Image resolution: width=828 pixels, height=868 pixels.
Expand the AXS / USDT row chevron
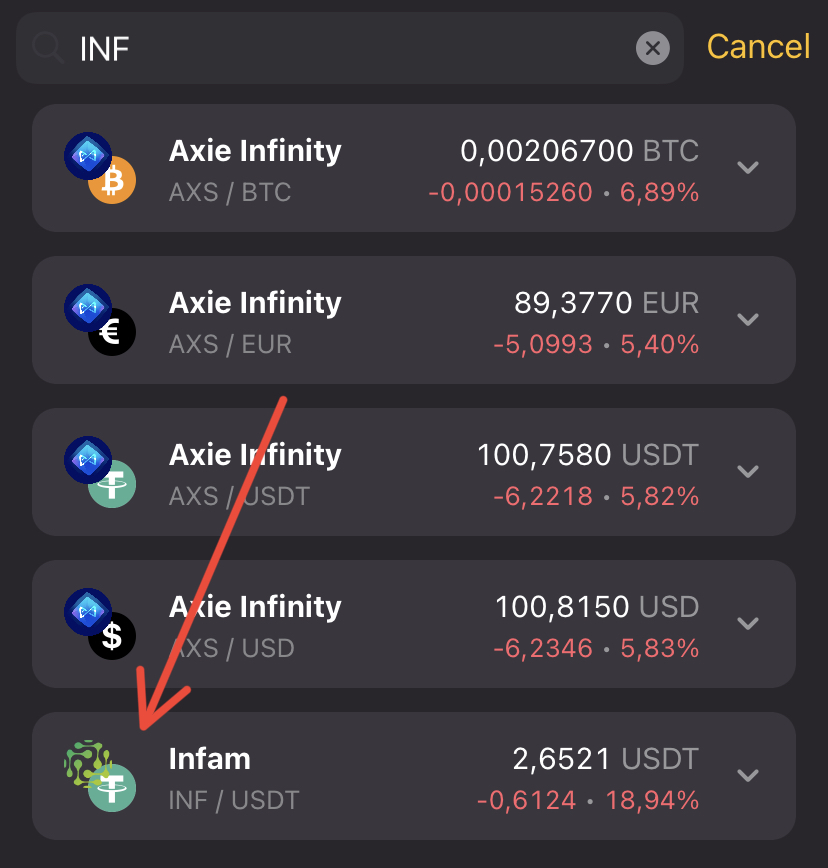pos(748,471)
